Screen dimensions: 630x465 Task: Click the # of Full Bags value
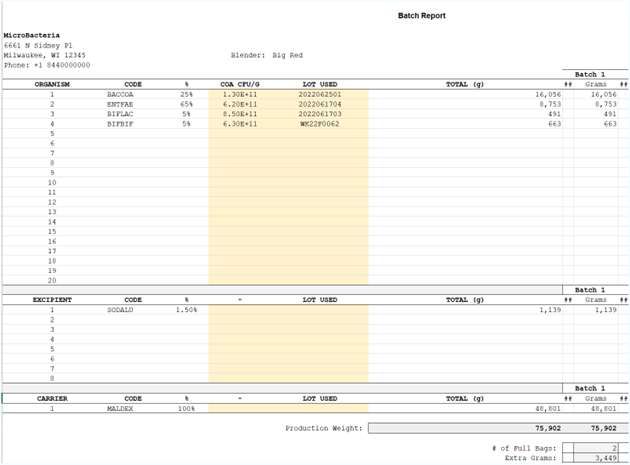595,448
